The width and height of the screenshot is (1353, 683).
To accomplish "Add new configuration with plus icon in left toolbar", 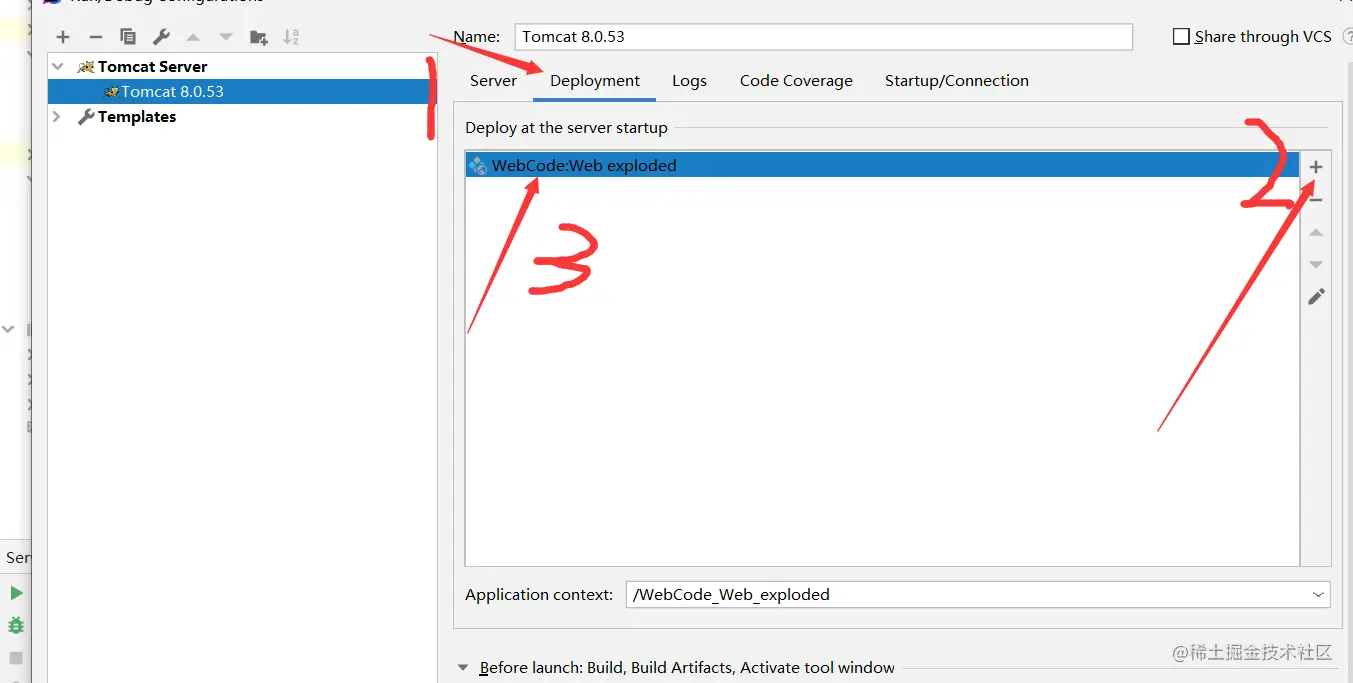I will point(63,37).
